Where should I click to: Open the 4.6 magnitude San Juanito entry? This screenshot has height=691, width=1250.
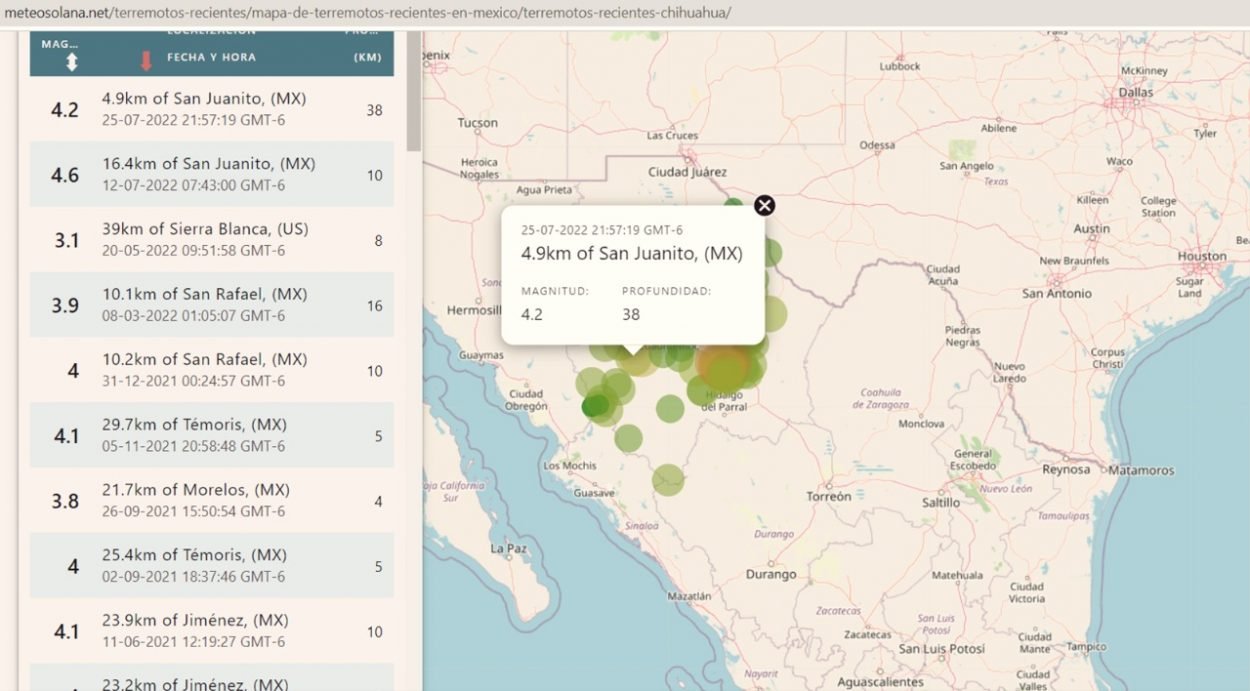point(211,174)
